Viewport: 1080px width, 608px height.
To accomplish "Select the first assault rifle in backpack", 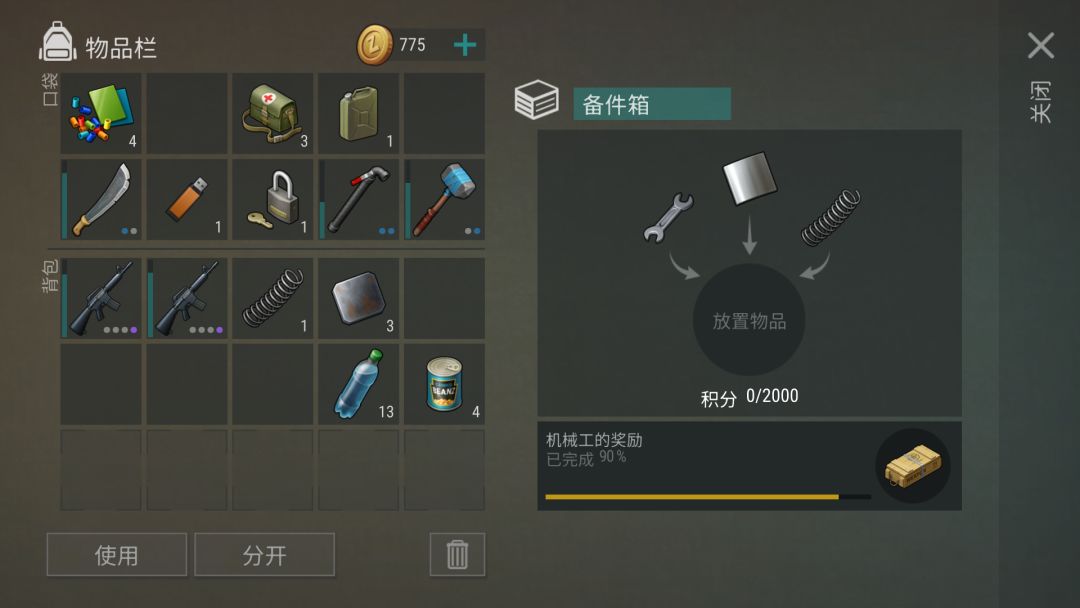I will pyautogui.click(x=101, y=298).
